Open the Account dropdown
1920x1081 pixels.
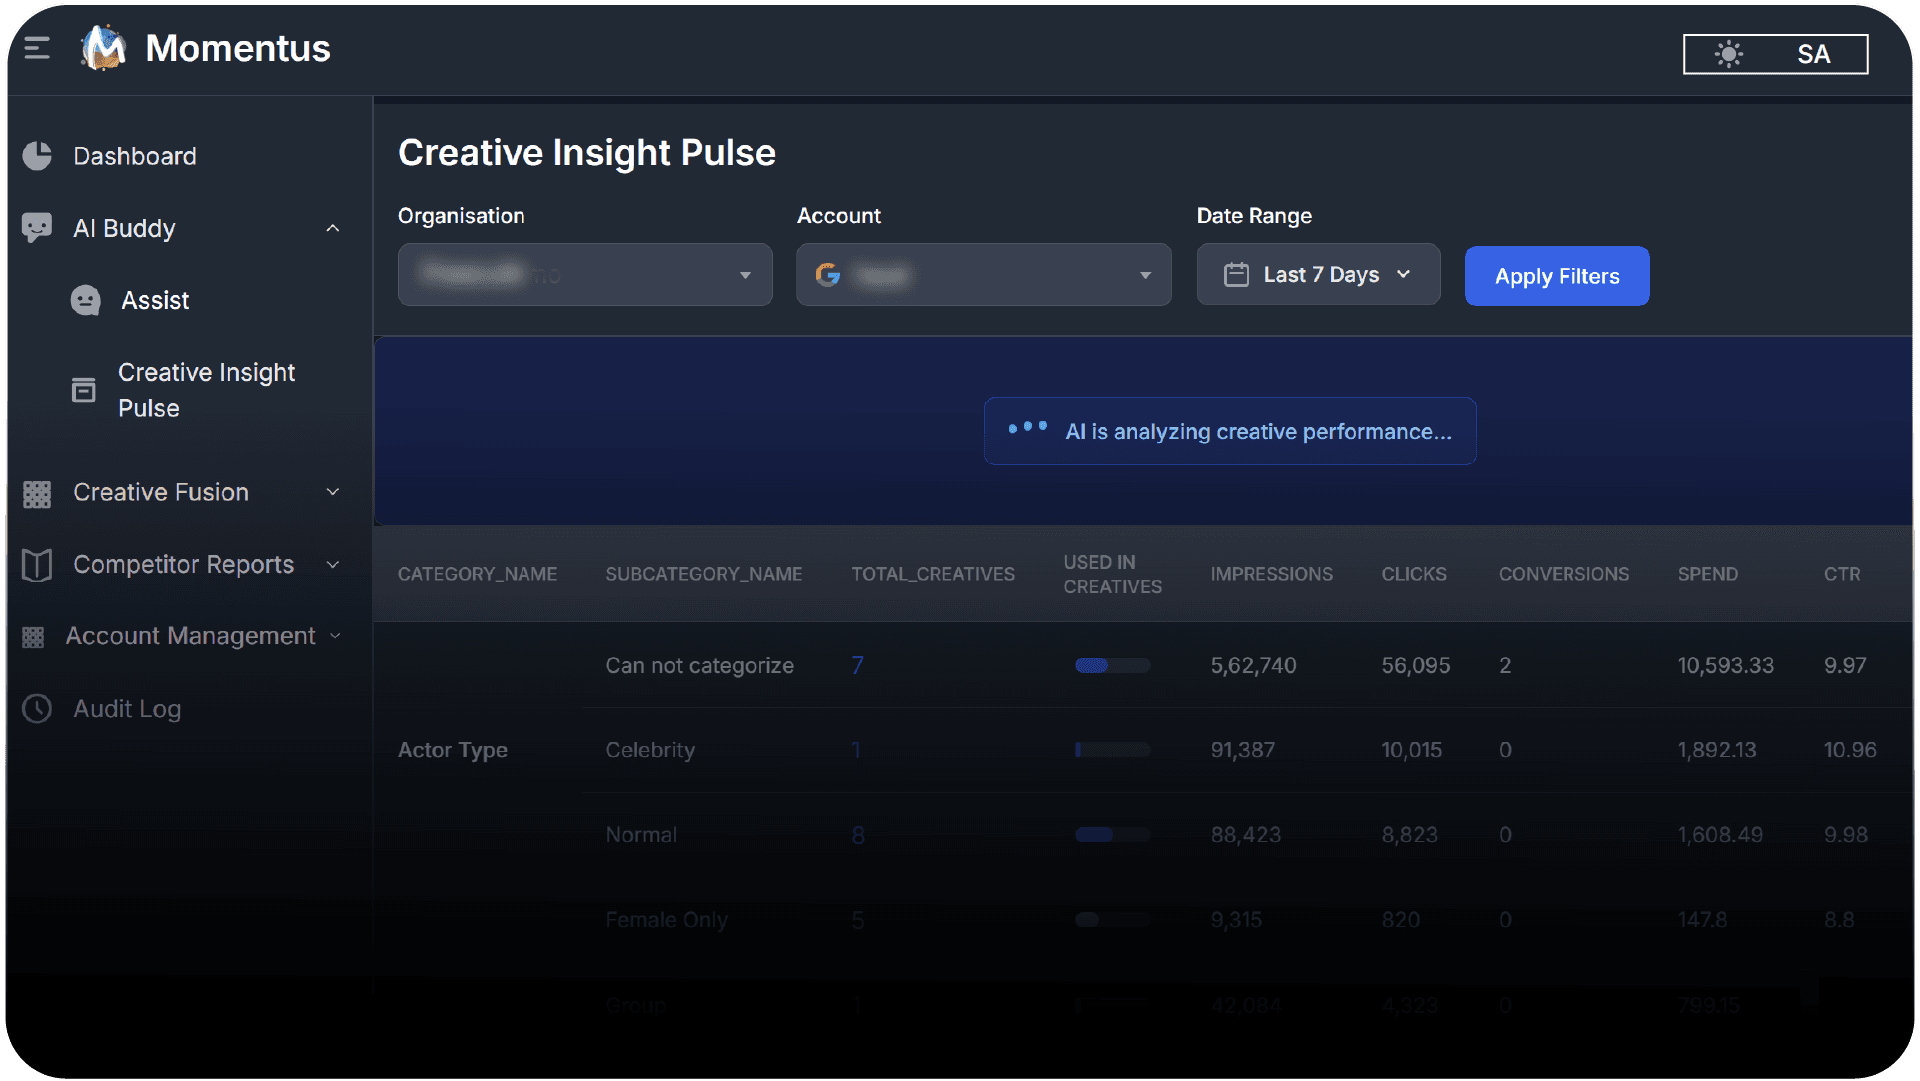pyautogui.click(x=983, y=275)
